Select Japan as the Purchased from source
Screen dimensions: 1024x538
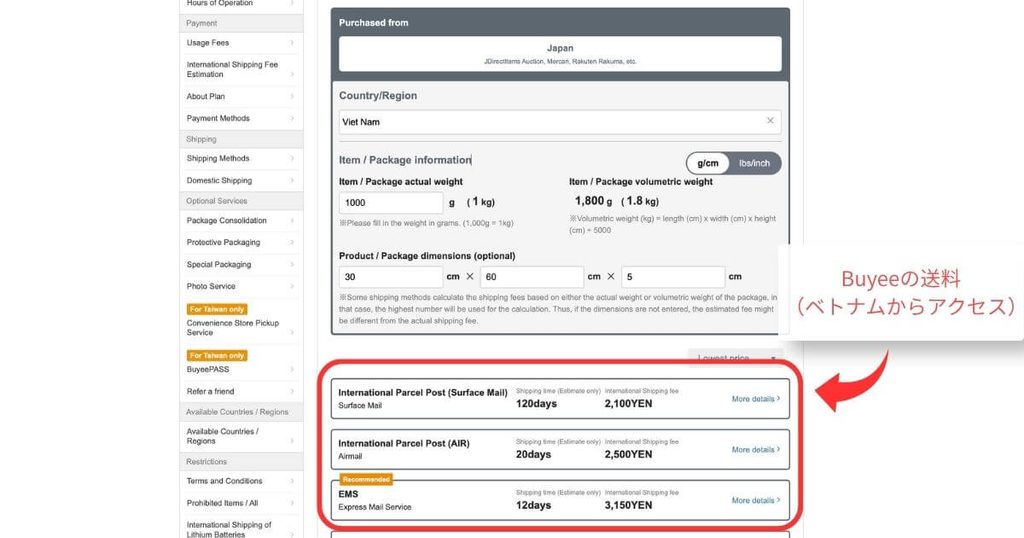click(560, 54)
